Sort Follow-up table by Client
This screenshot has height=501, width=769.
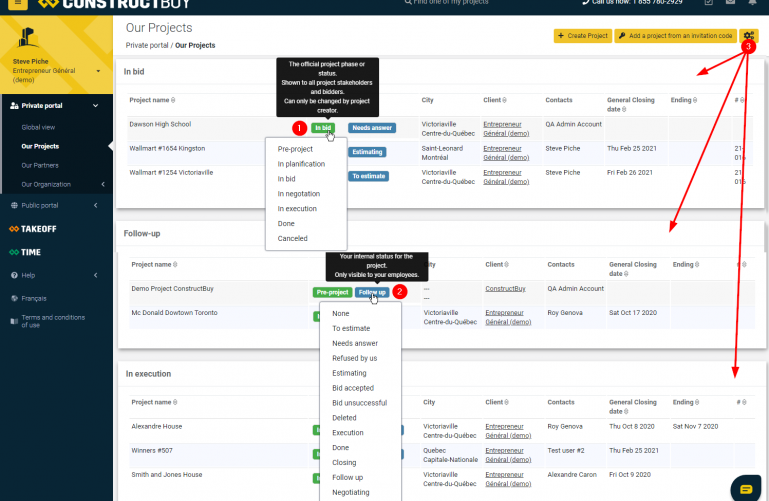pos(497,264)
